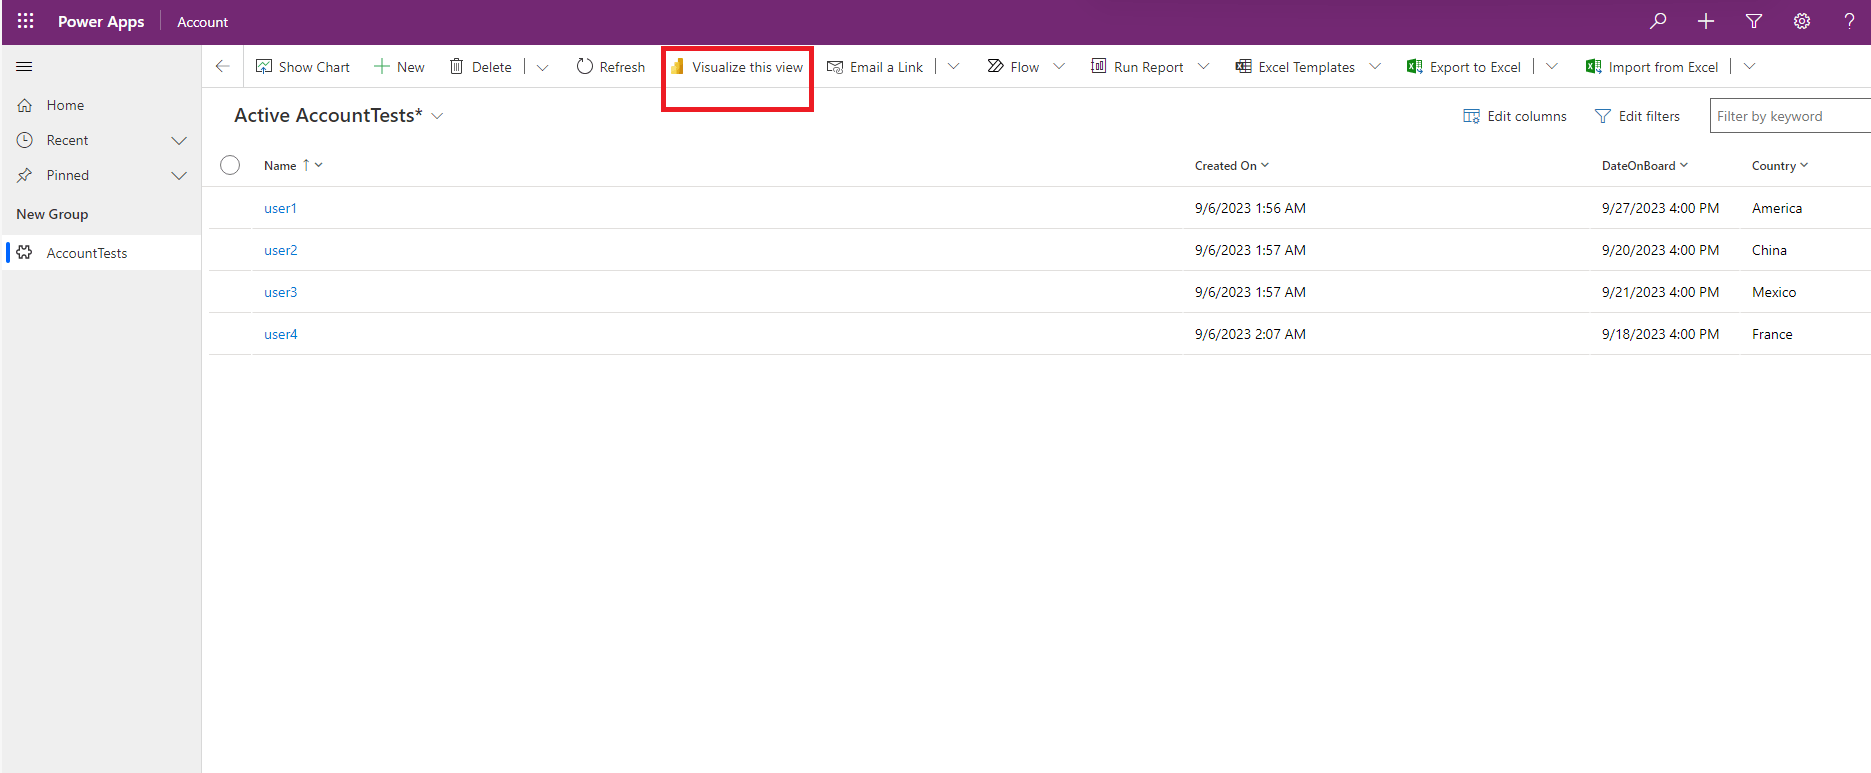
Task: Click Export to Excel
Action: click(x=1464, y=67)
